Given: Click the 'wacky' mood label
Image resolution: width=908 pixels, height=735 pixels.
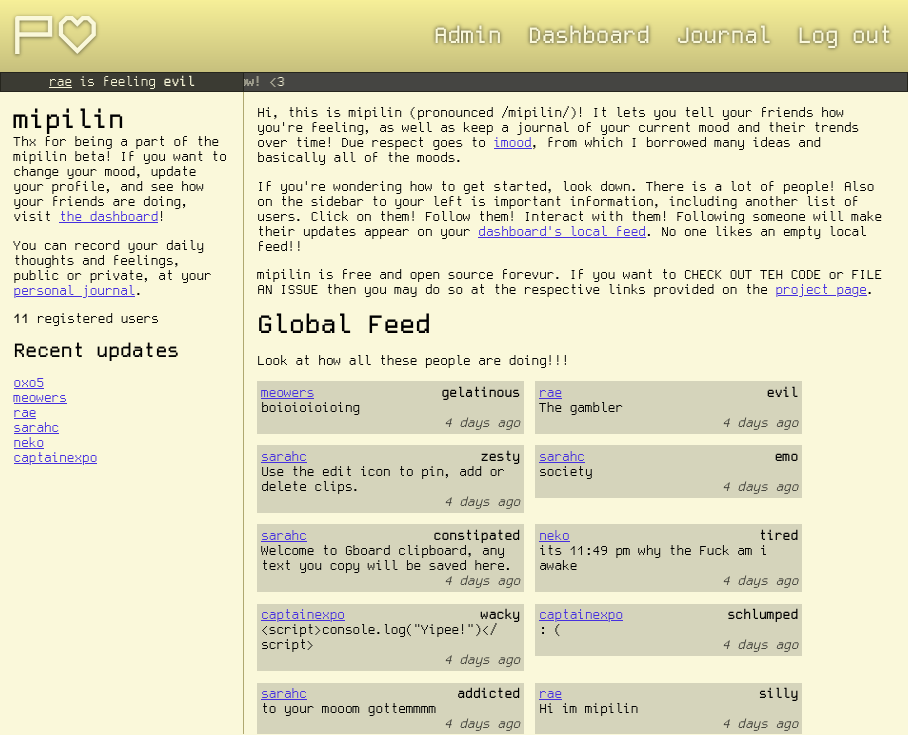Looking at the screenshot, I should click(x=500, y=615).
